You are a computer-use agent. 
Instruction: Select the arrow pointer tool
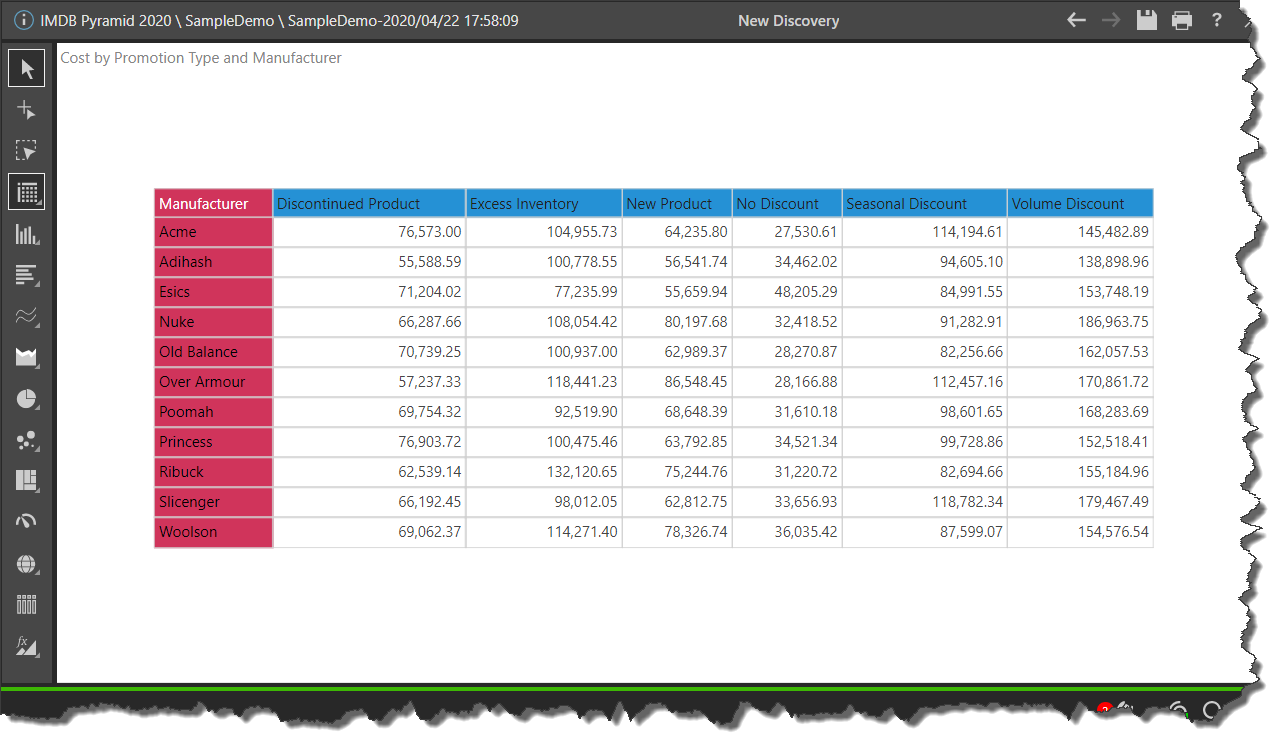click(27, 69)
